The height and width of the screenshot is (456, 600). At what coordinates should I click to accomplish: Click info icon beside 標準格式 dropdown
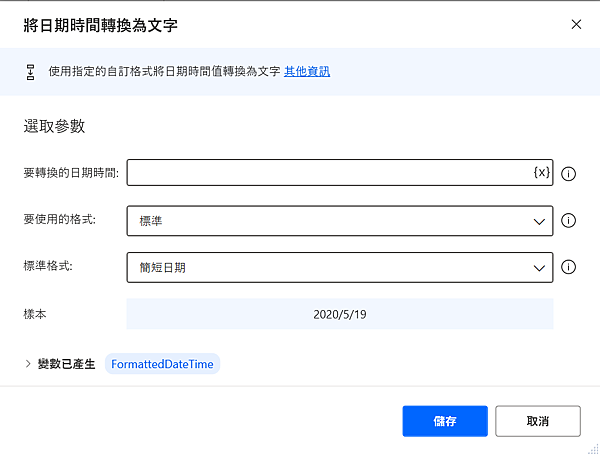[570, 267]
